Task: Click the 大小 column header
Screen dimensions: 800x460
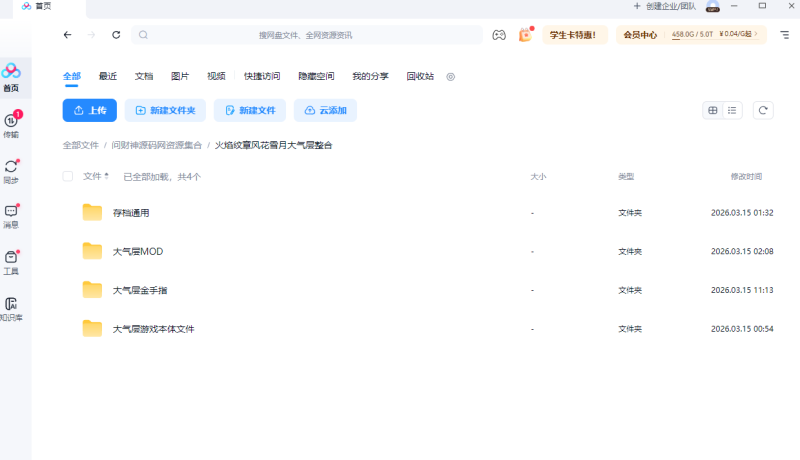Action: (x=538, y=176)
